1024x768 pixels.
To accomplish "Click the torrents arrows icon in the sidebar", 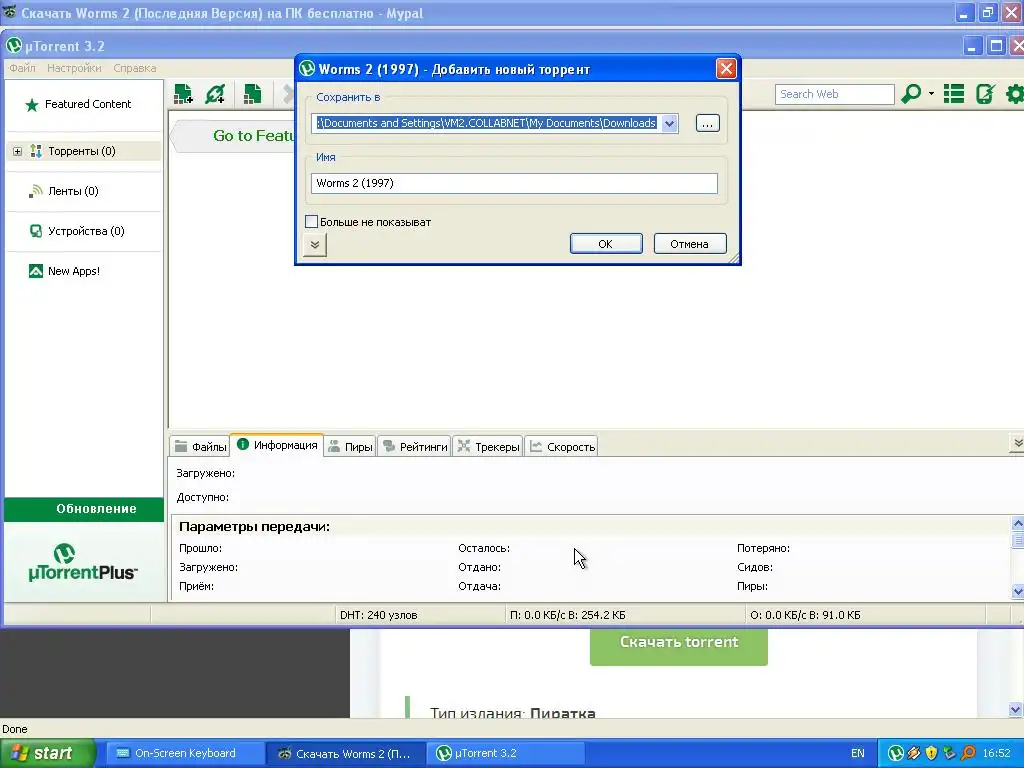I will (x=36, y=151).
